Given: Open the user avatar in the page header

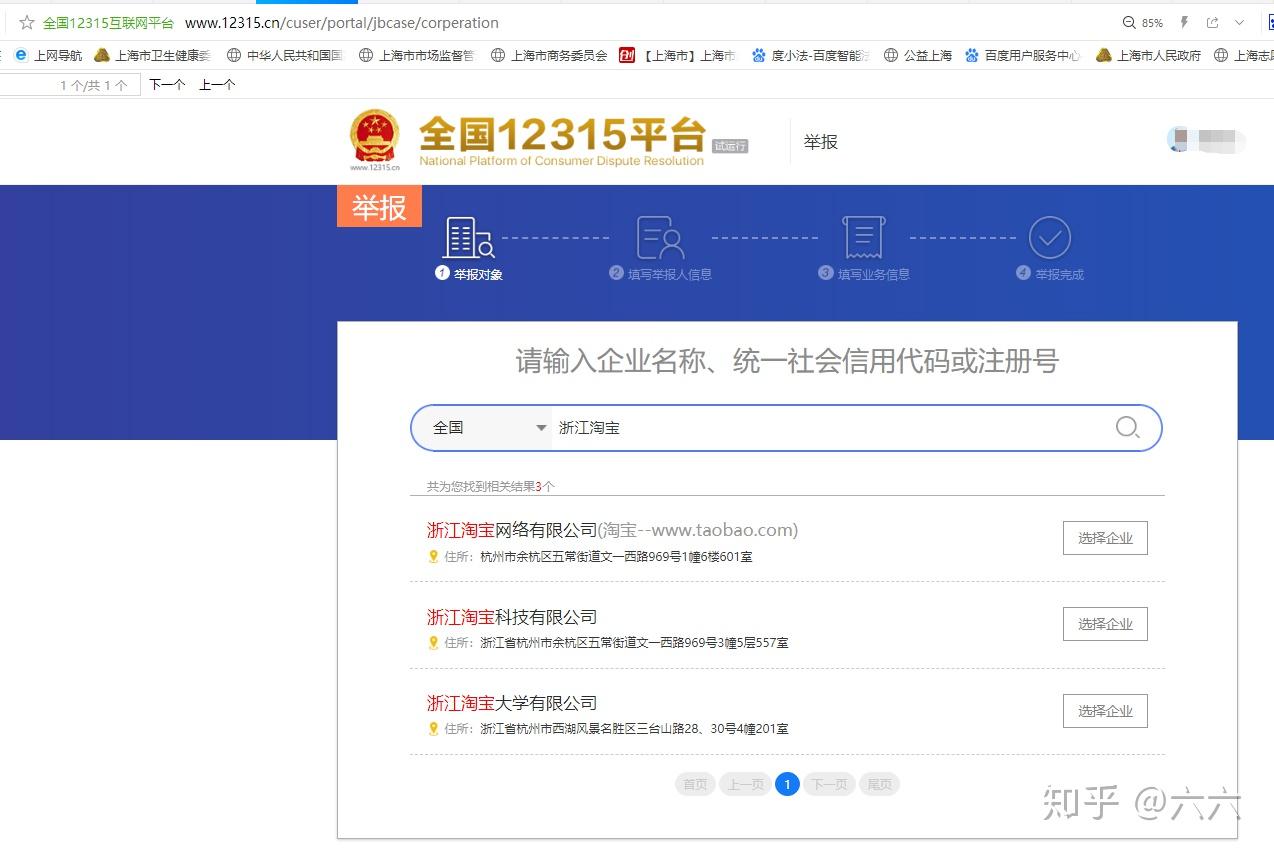Looking at the screenshot, I should 1178,141.
